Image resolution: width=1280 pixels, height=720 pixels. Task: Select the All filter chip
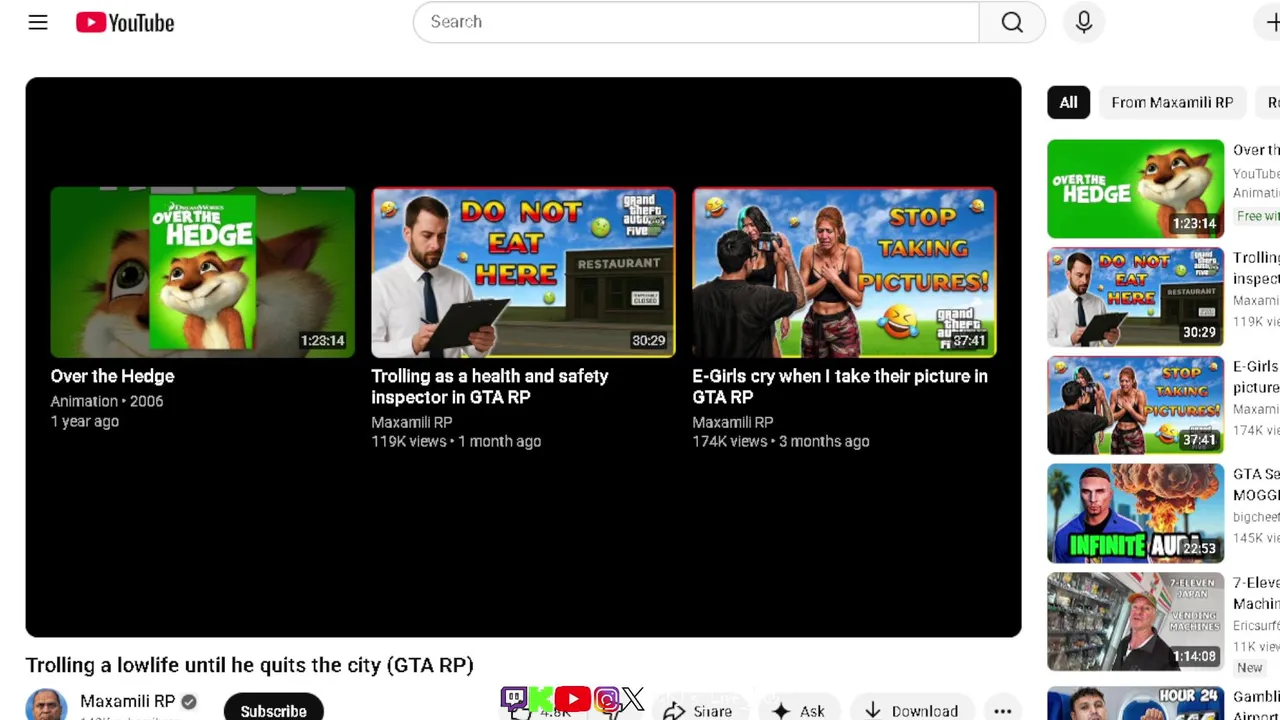(x=1068, y=102)
